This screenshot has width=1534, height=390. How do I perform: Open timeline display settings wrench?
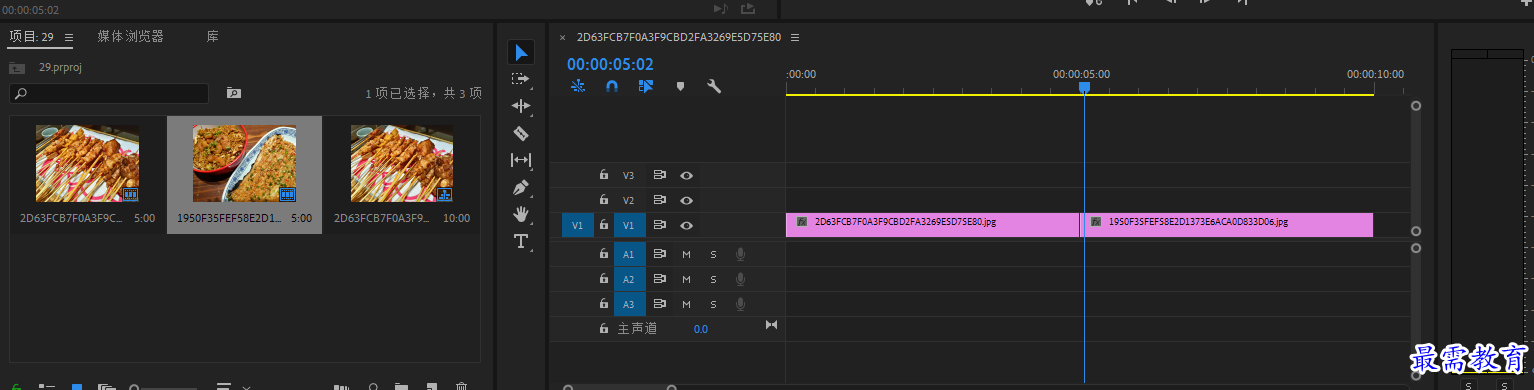[714, 87]
